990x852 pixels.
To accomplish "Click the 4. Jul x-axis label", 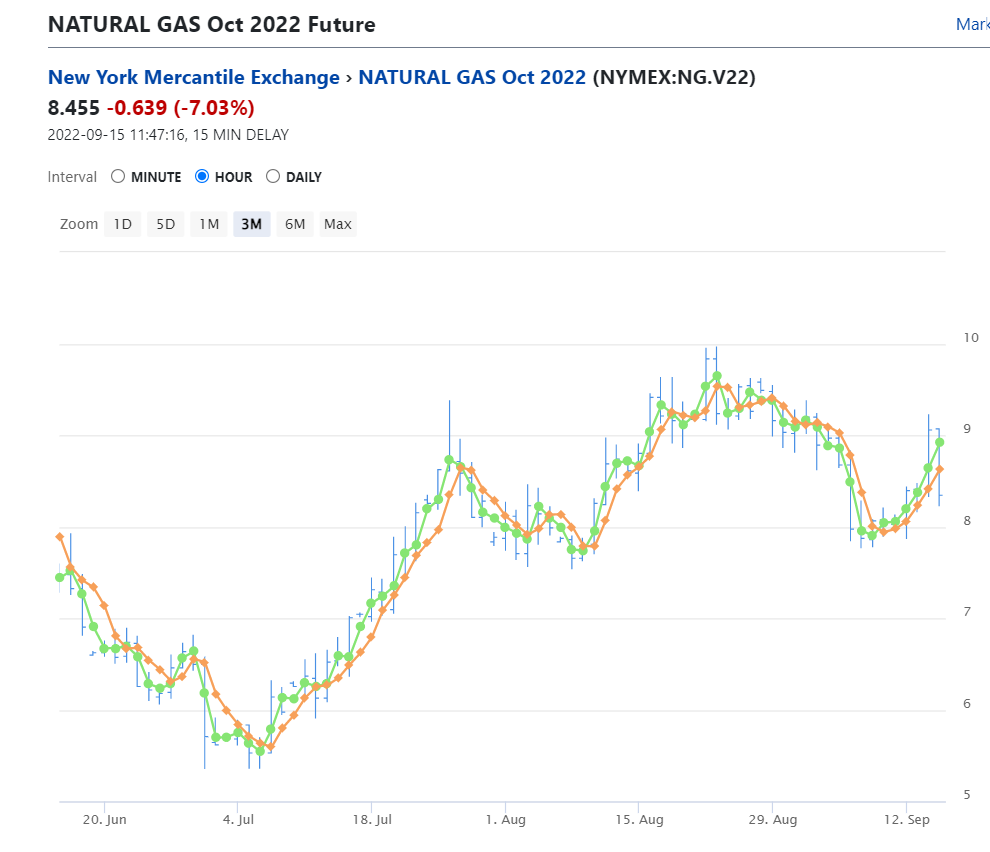I will pos(237,820).
